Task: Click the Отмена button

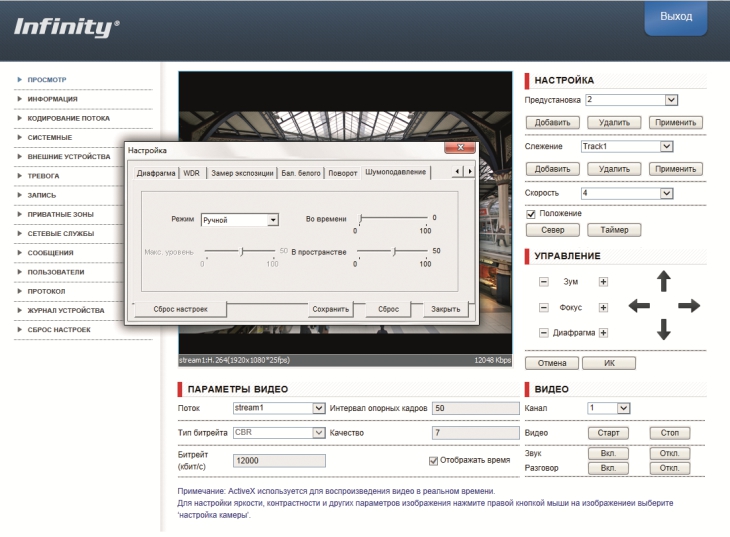Action: click(x=552, y=363)
